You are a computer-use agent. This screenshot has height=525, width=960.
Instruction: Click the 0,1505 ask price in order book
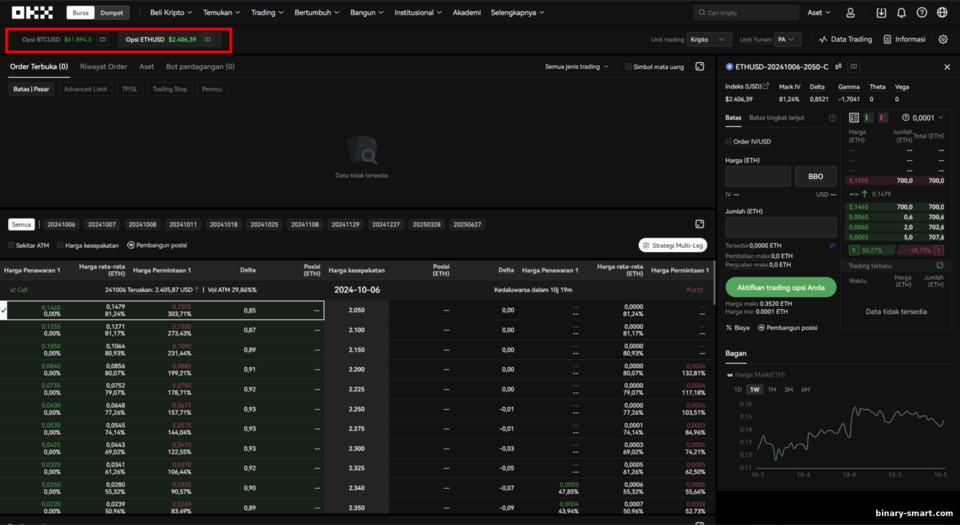(858, 181)
